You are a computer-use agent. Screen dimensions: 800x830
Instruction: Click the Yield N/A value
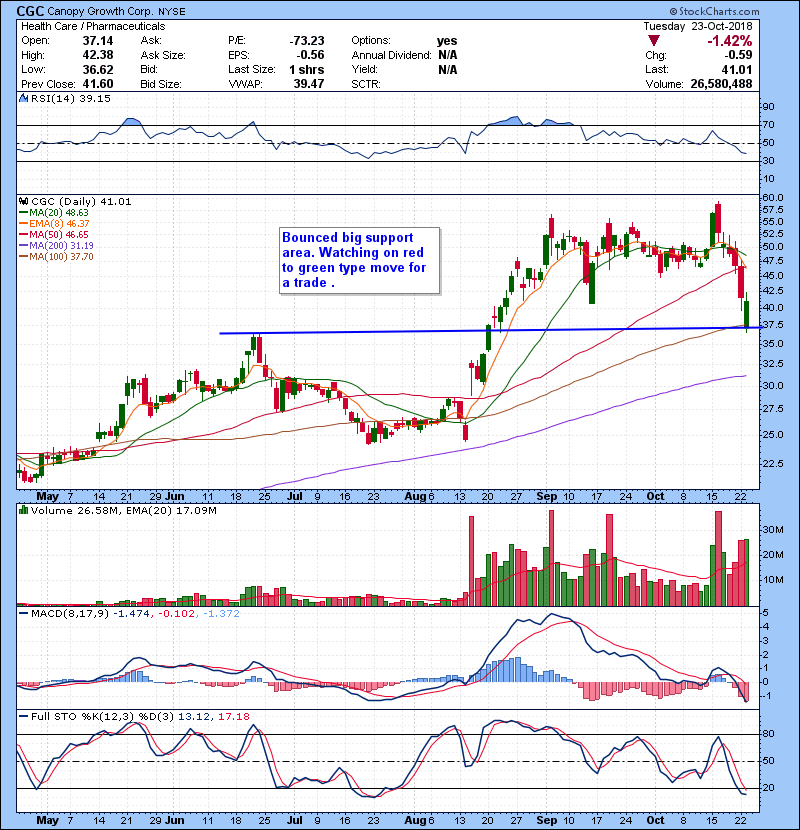[448, 70]
